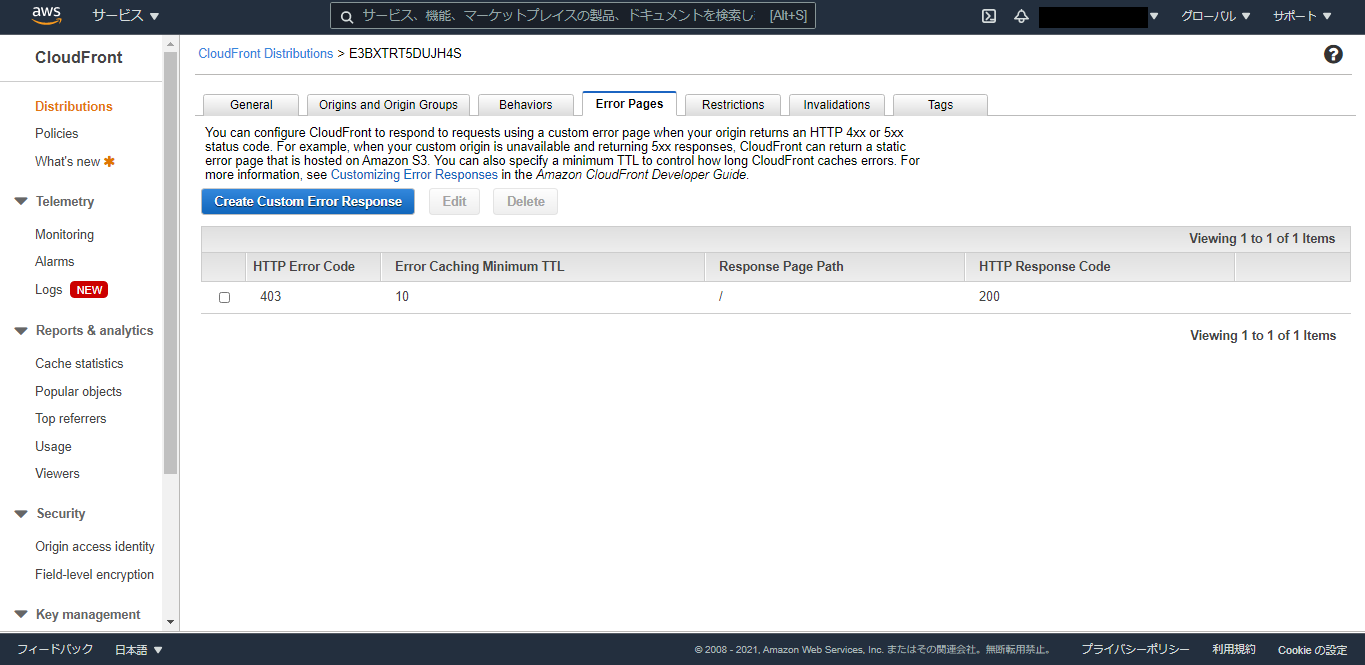Viewport: 1365px width, 665px height.
Task: Sort by HTTP Response Code header
Action: [x=1100, y=267]
